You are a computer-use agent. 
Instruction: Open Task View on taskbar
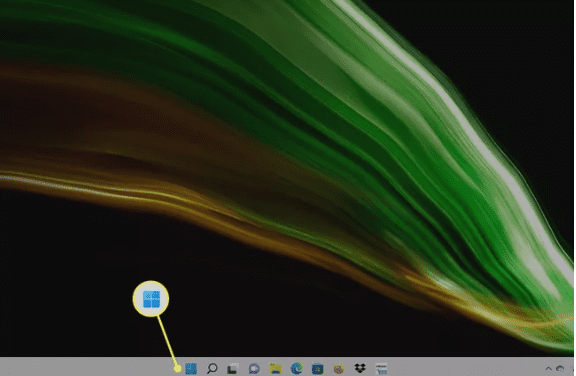[233, 368]
